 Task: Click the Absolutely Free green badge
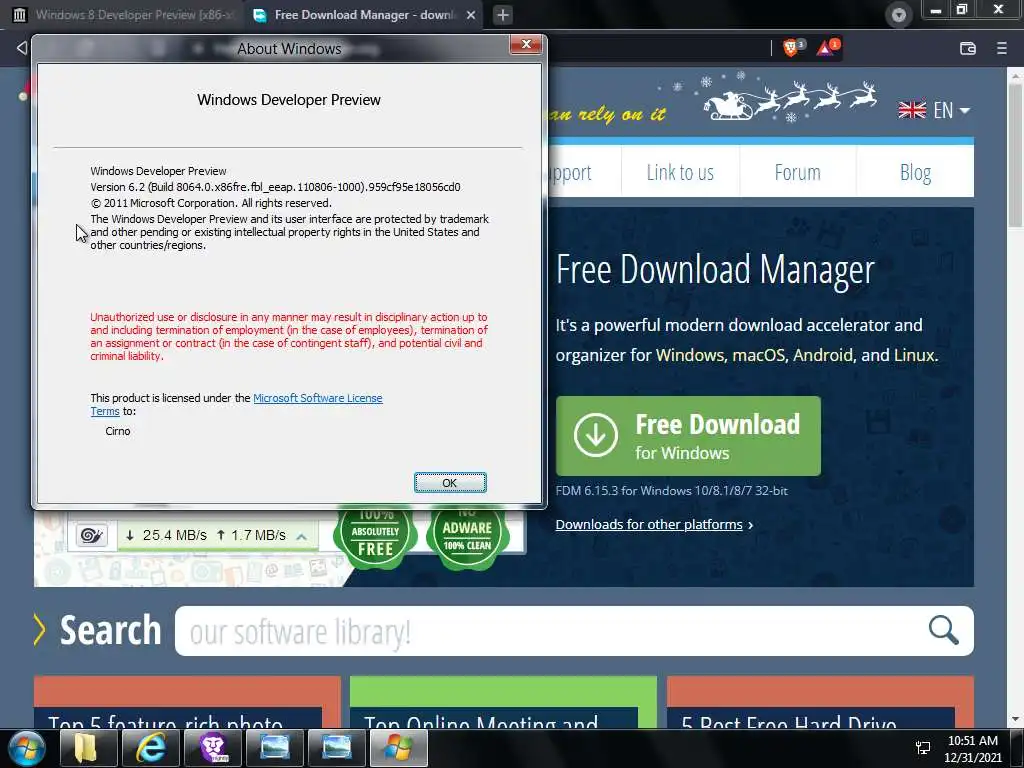coord(375,537)
